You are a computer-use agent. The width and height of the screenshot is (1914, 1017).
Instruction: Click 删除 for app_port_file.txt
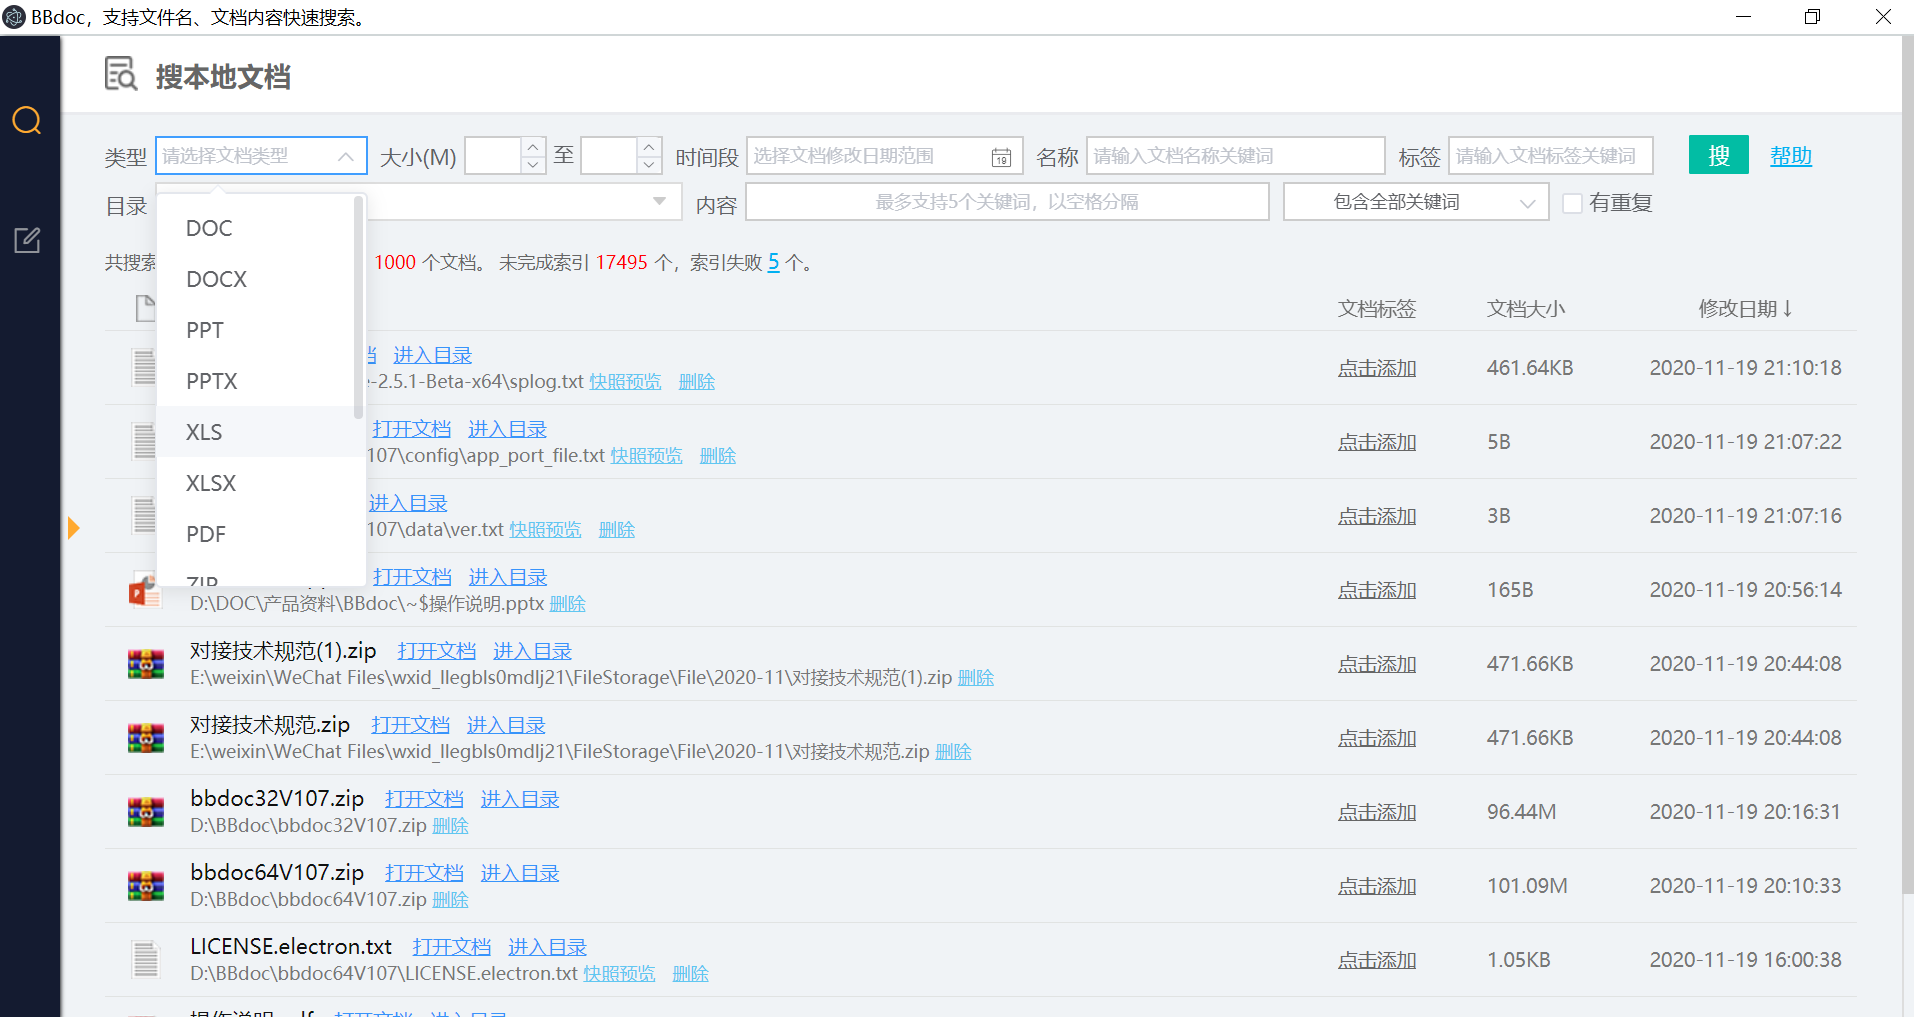(x=718, y=456)
